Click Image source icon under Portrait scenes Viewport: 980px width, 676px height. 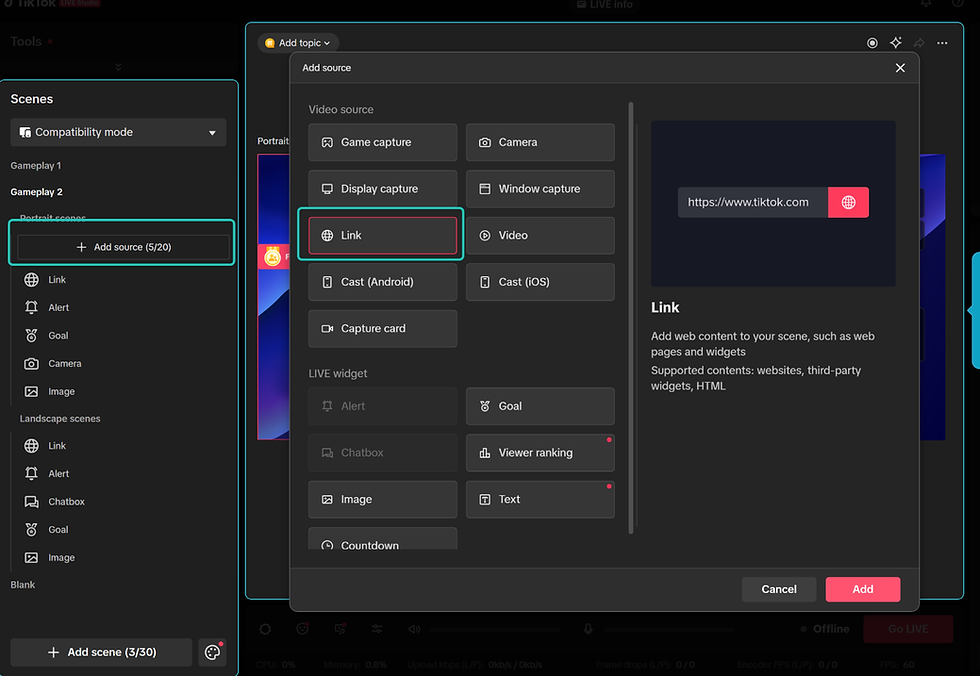pos(31,392)
